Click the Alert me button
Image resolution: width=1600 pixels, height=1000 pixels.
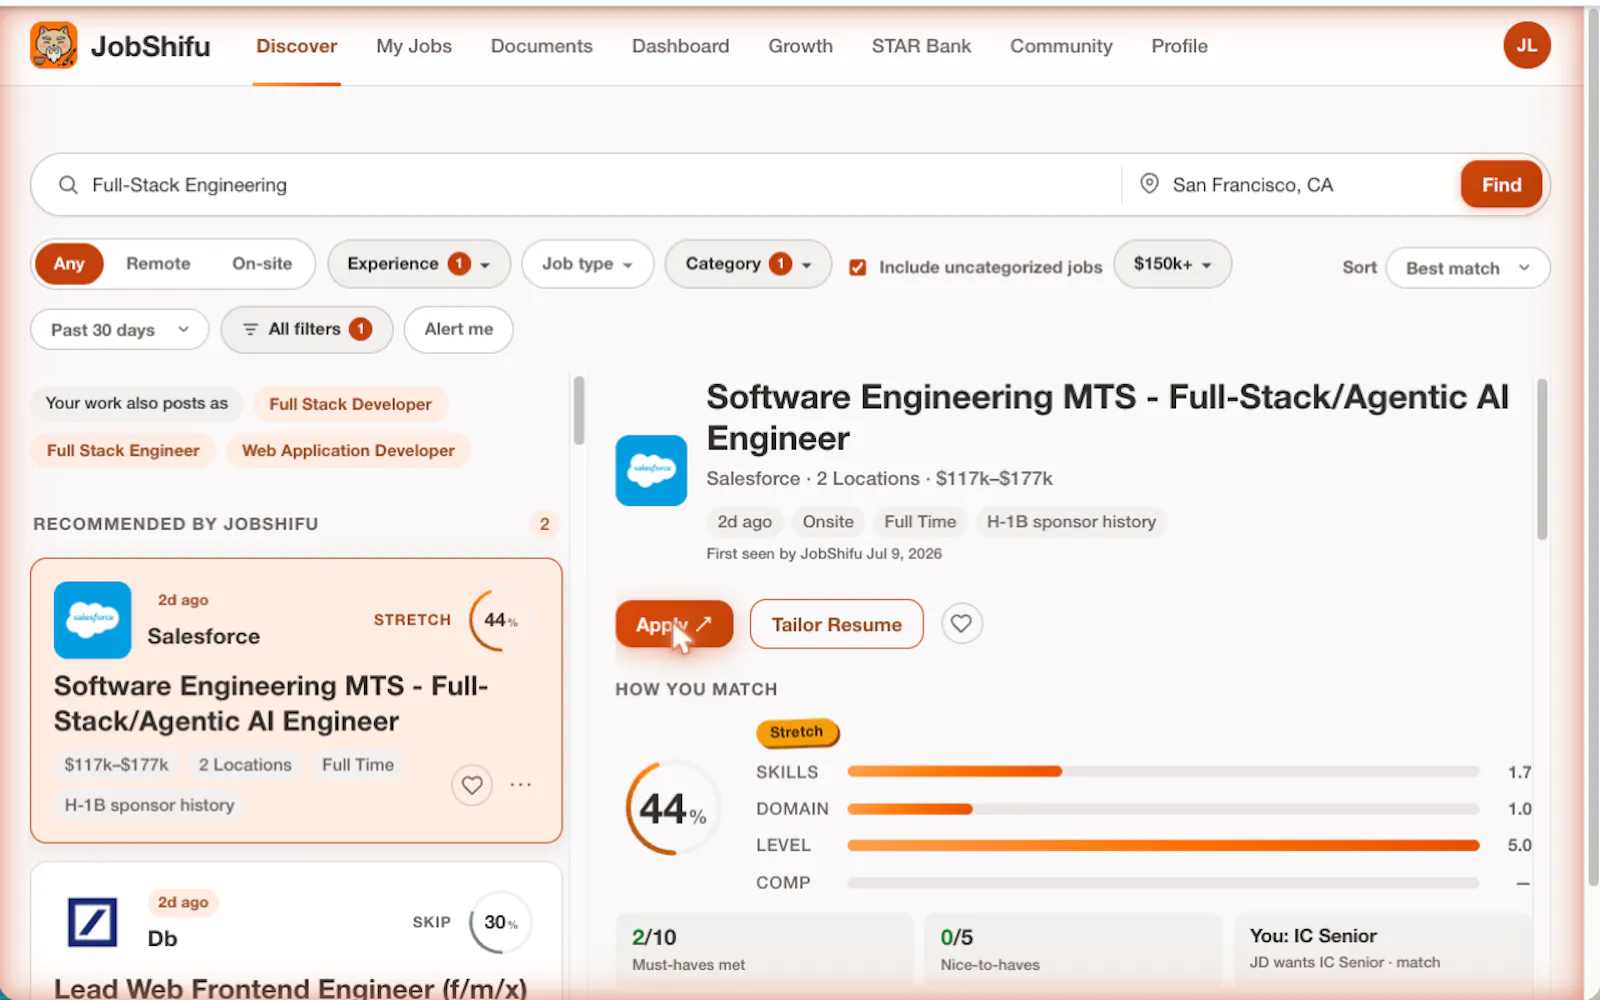point(459,329)
